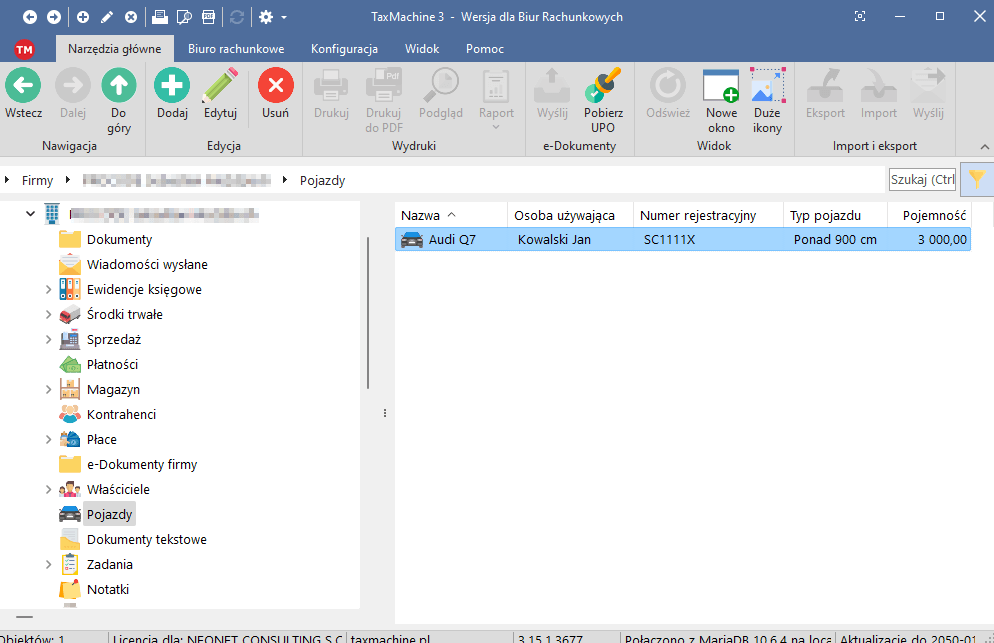Sort by the Nazwa column header
The width and height of the screenshot is (994, 643).
click(x=420, y=215)
